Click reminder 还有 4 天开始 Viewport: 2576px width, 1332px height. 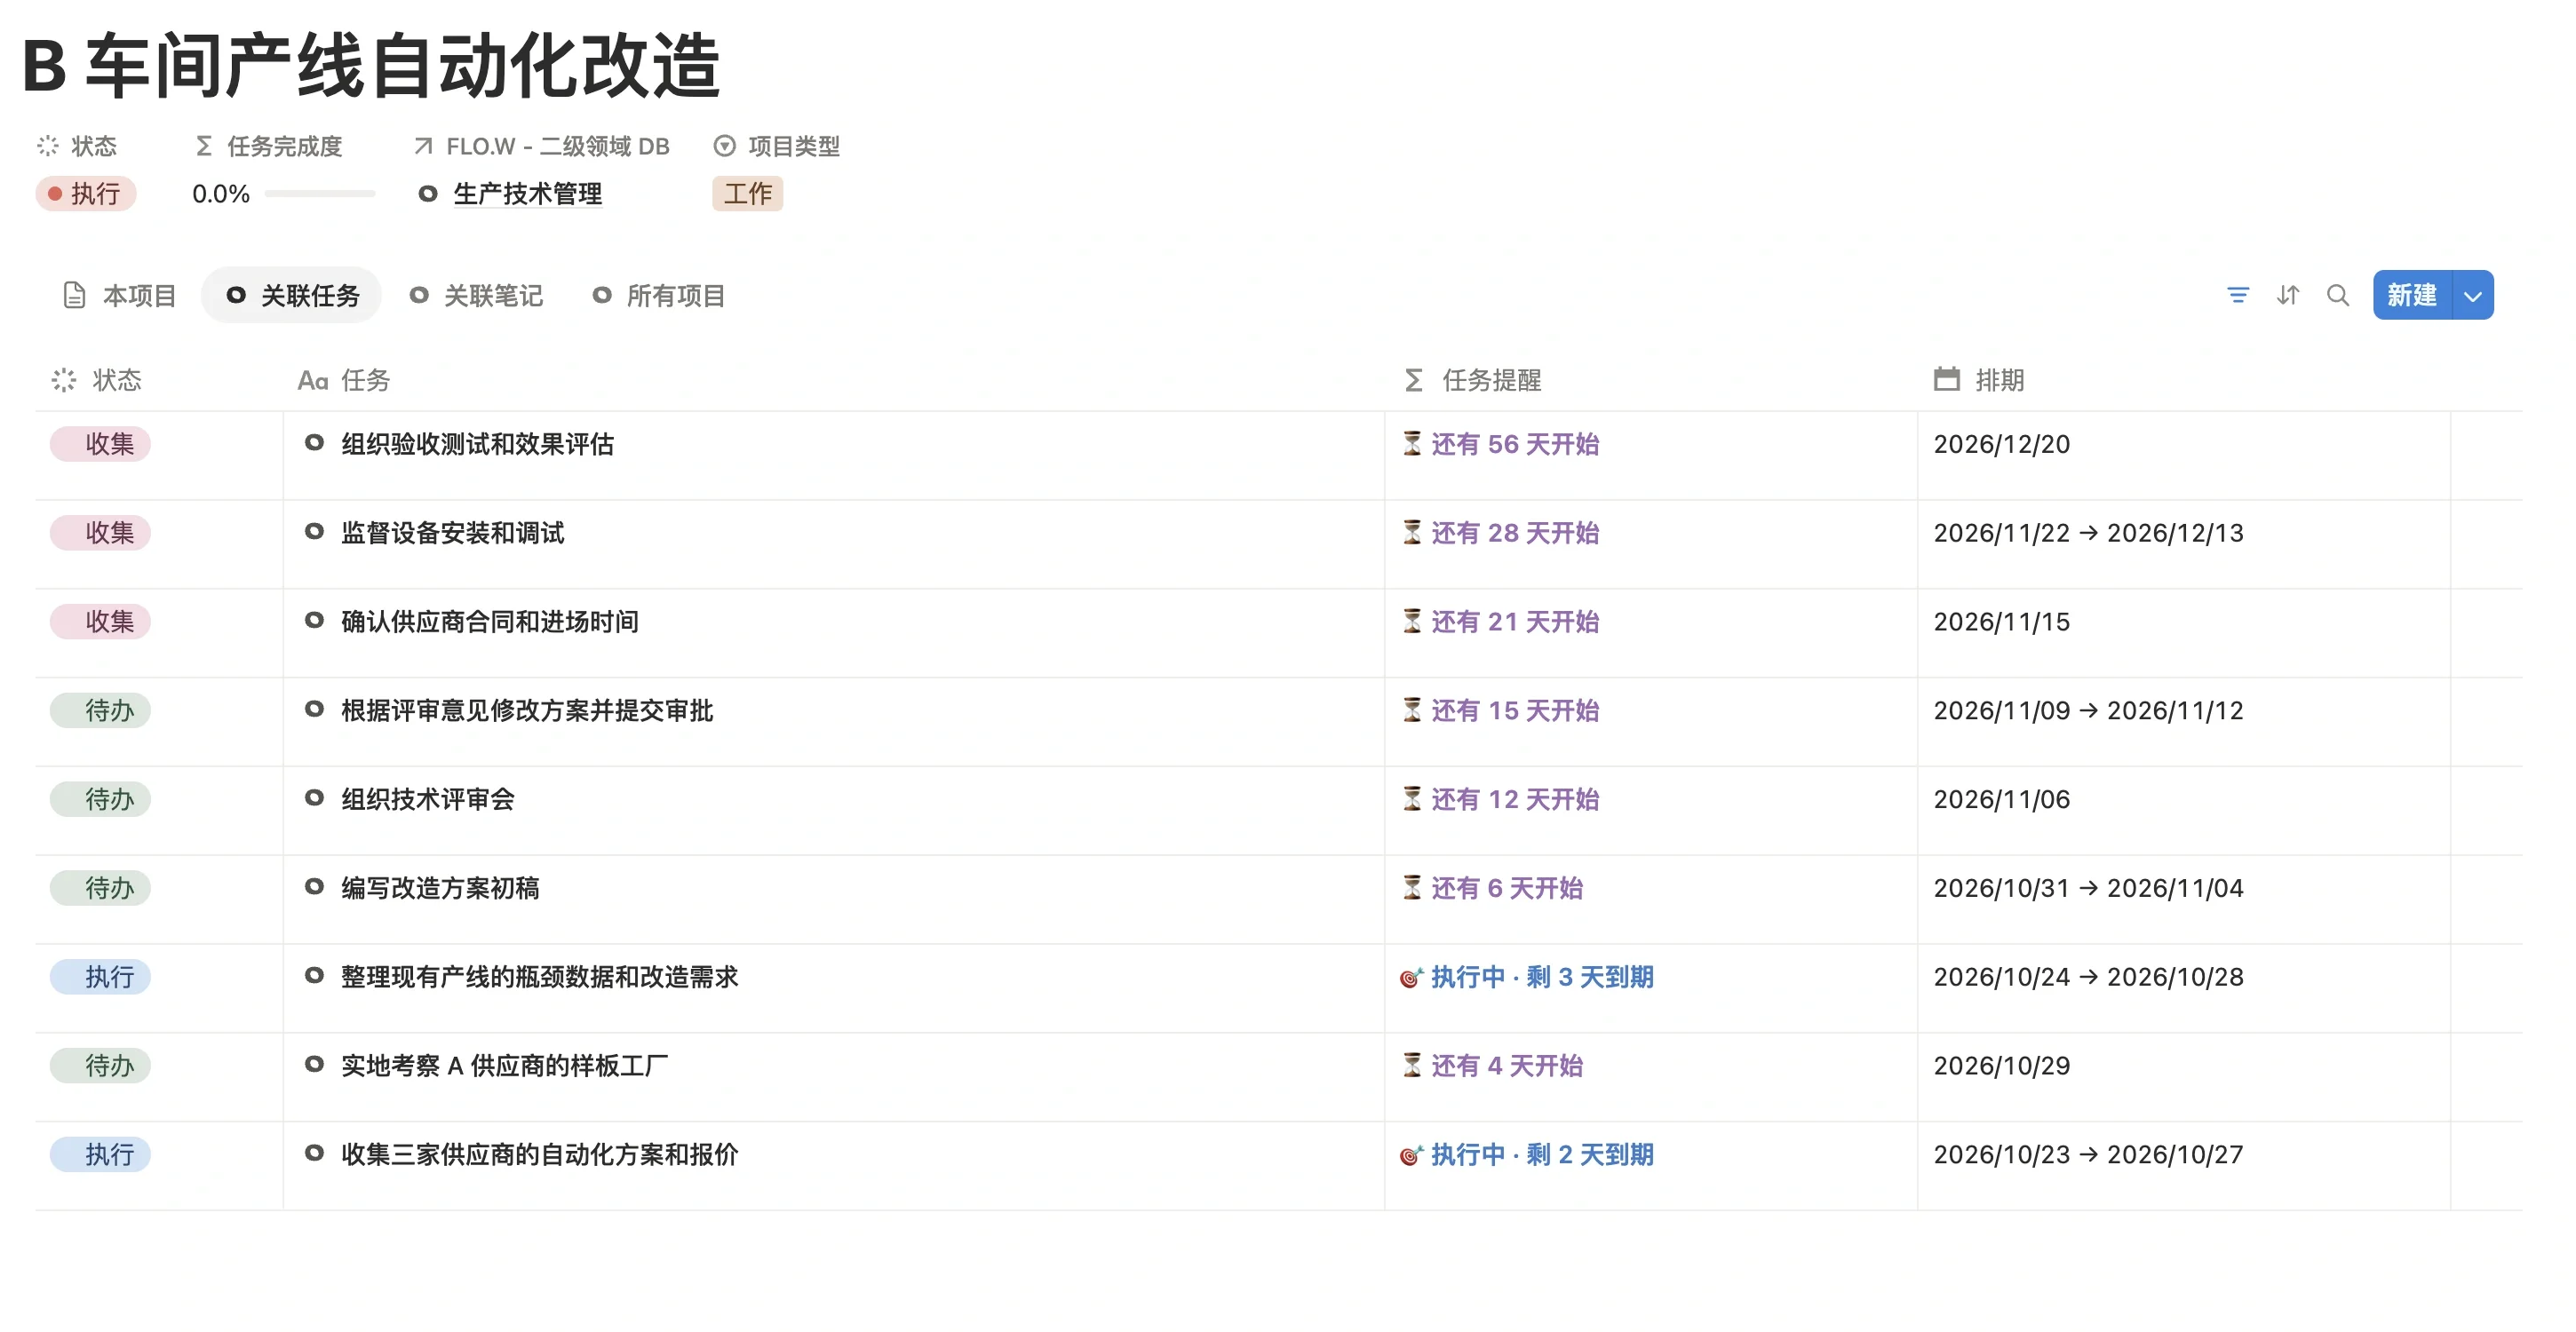coord(1492,1065)
